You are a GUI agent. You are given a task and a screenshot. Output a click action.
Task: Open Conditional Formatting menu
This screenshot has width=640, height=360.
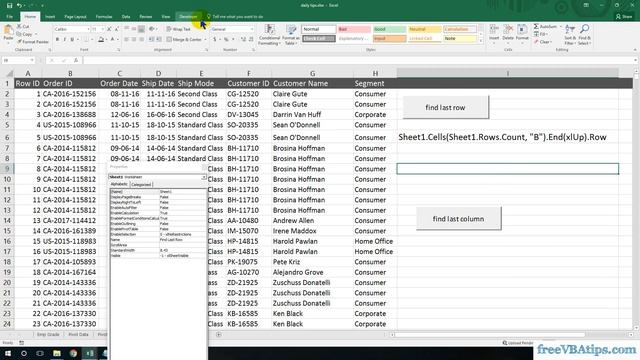click(269, 35)
